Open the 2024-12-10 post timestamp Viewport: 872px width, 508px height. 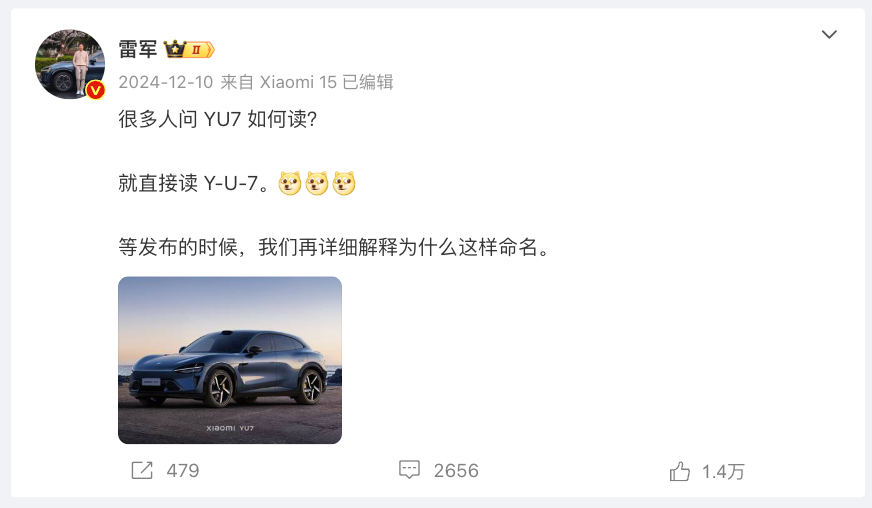(166, 82)
